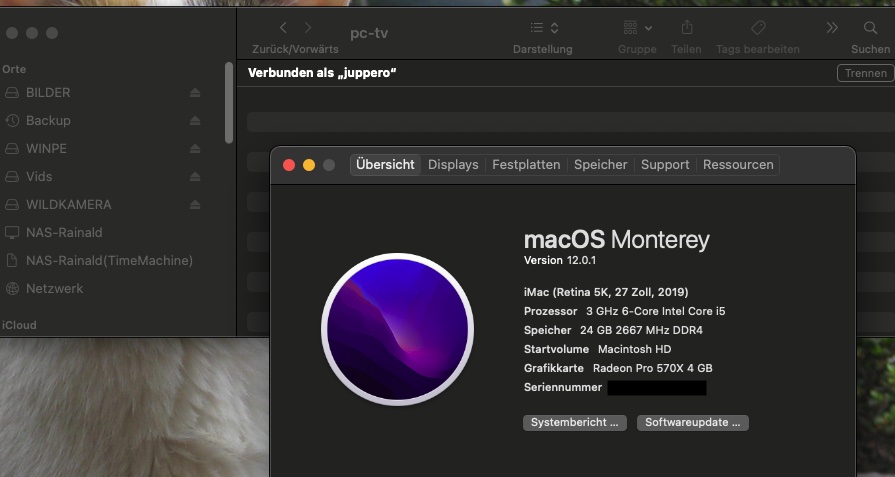
Task: Click the Systembericht button
Action: (x=575, y=423)
